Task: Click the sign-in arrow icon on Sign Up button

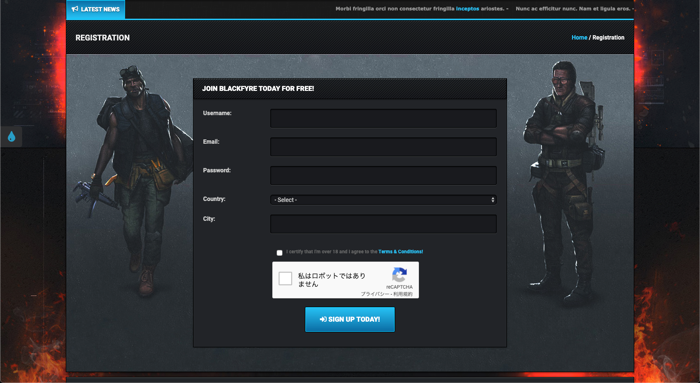Action: tap(323, 319)
